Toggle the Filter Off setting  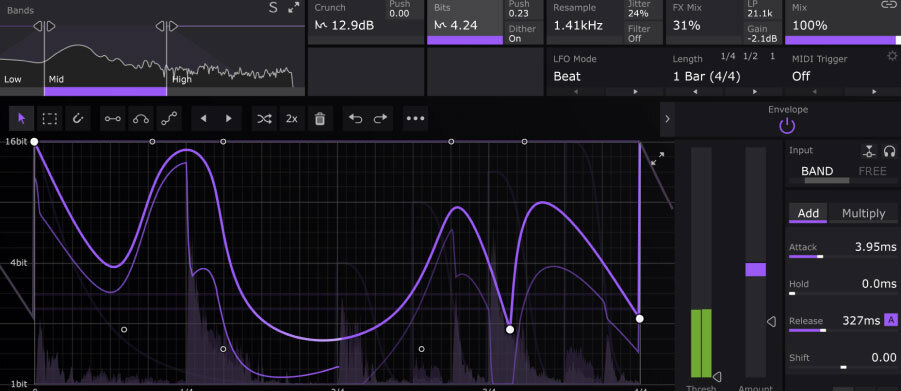pos(642,33)
